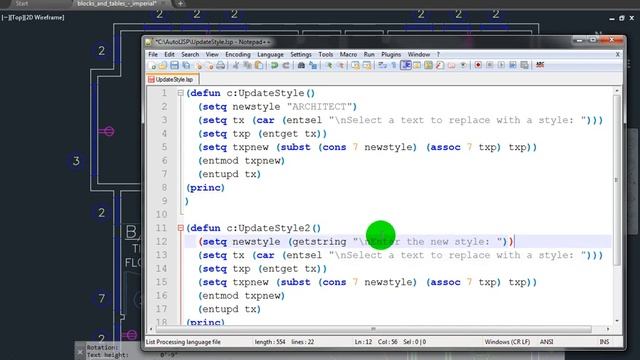Click the ANSI encoding status field
The height and width of the screenshot is (360, 640).
coord(547,342)
